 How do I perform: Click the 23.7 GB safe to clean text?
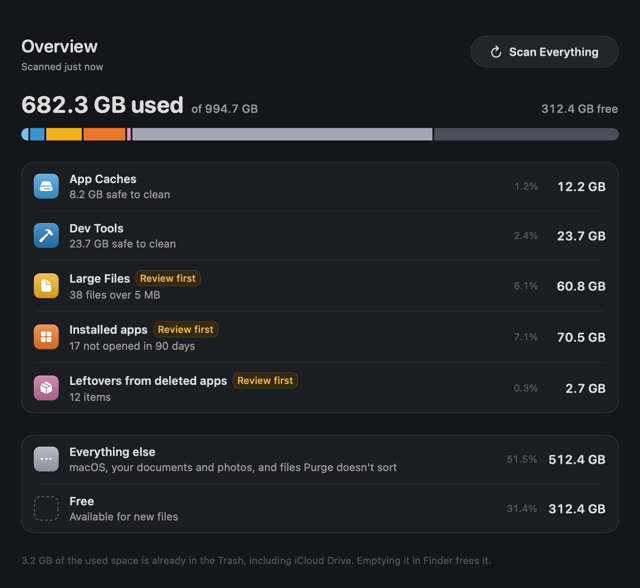tap(122, 244)
